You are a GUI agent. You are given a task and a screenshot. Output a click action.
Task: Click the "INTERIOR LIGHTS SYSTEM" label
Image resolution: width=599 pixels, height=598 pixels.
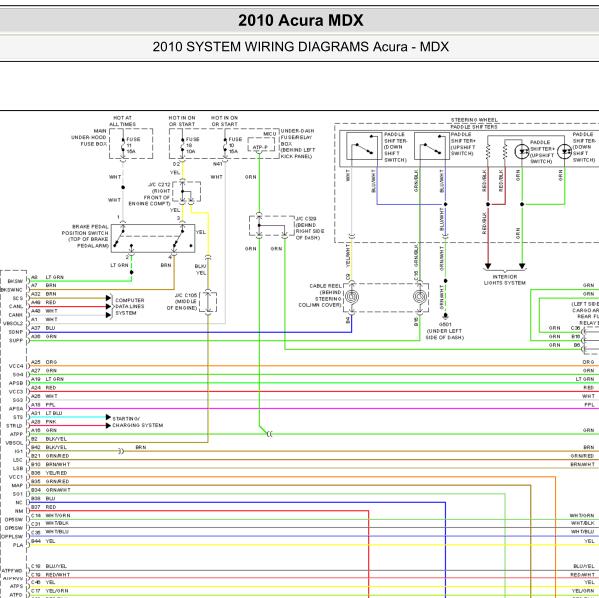pos(505,280)
